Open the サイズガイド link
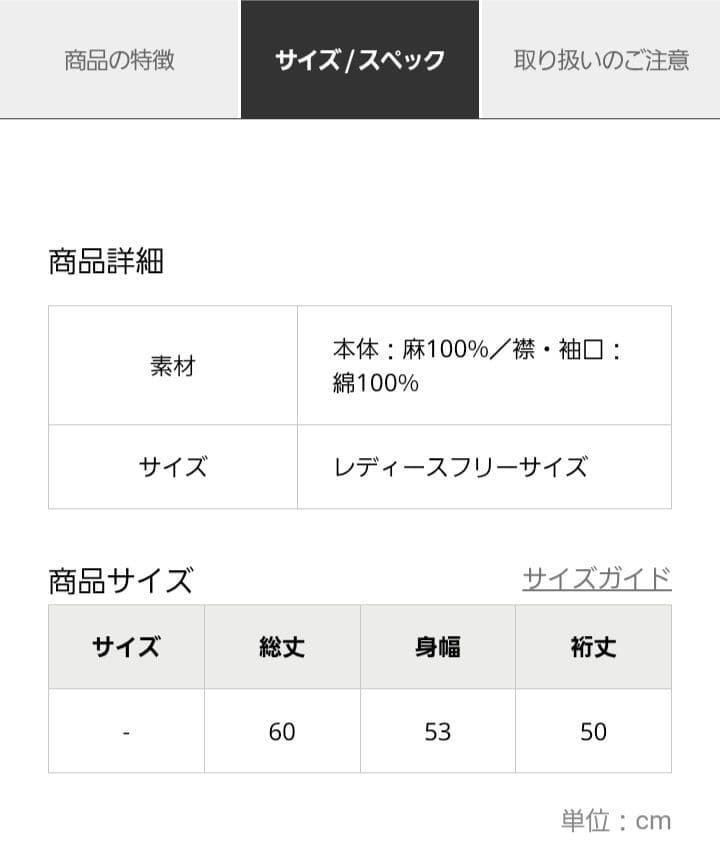720x853 pixels. tap(597, 576)
